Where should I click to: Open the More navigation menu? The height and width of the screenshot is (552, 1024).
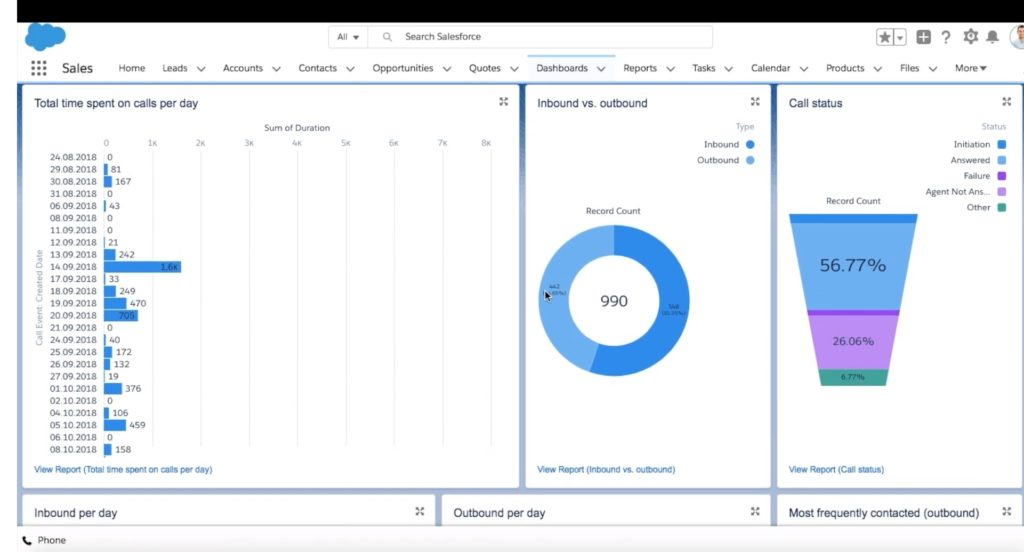[x=970, y=68]
